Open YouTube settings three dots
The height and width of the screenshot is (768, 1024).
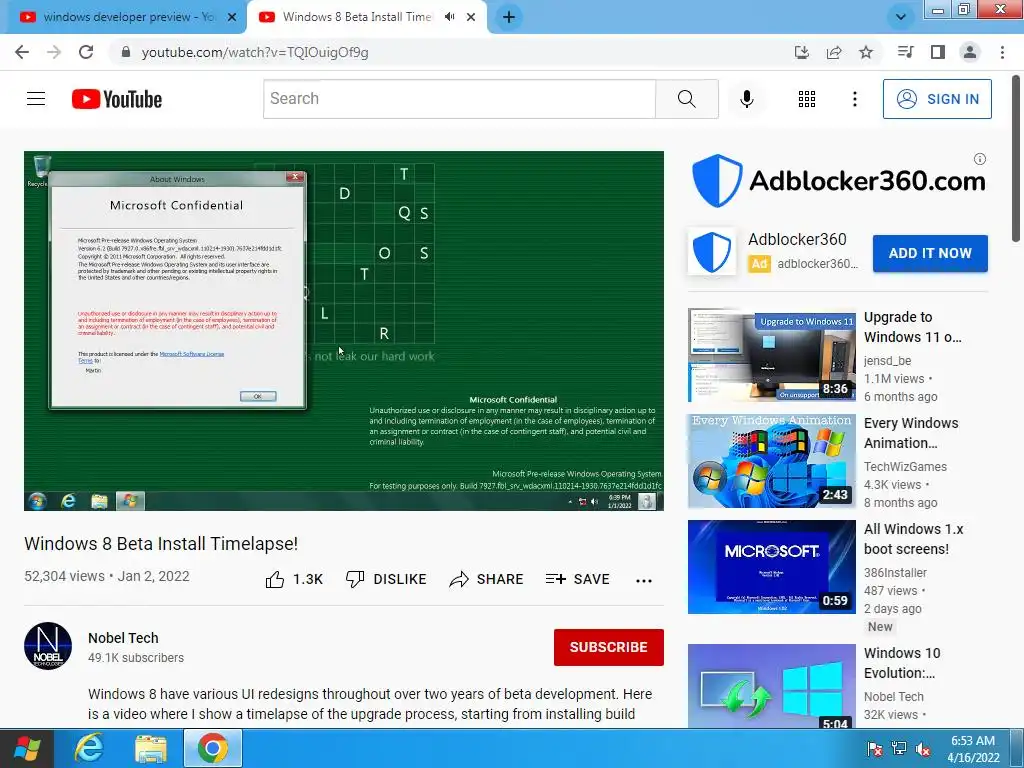[x=854, y=99]
